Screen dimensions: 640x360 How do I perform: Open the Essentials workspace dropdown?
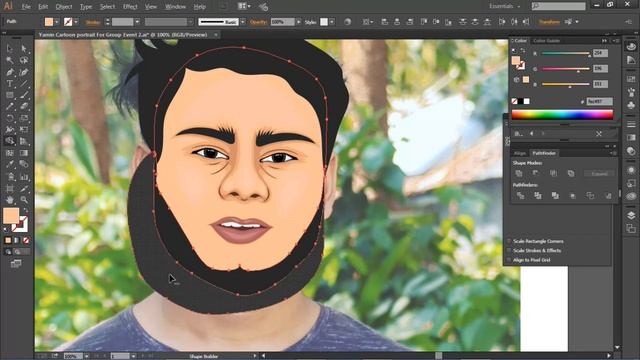pos(505,7)
